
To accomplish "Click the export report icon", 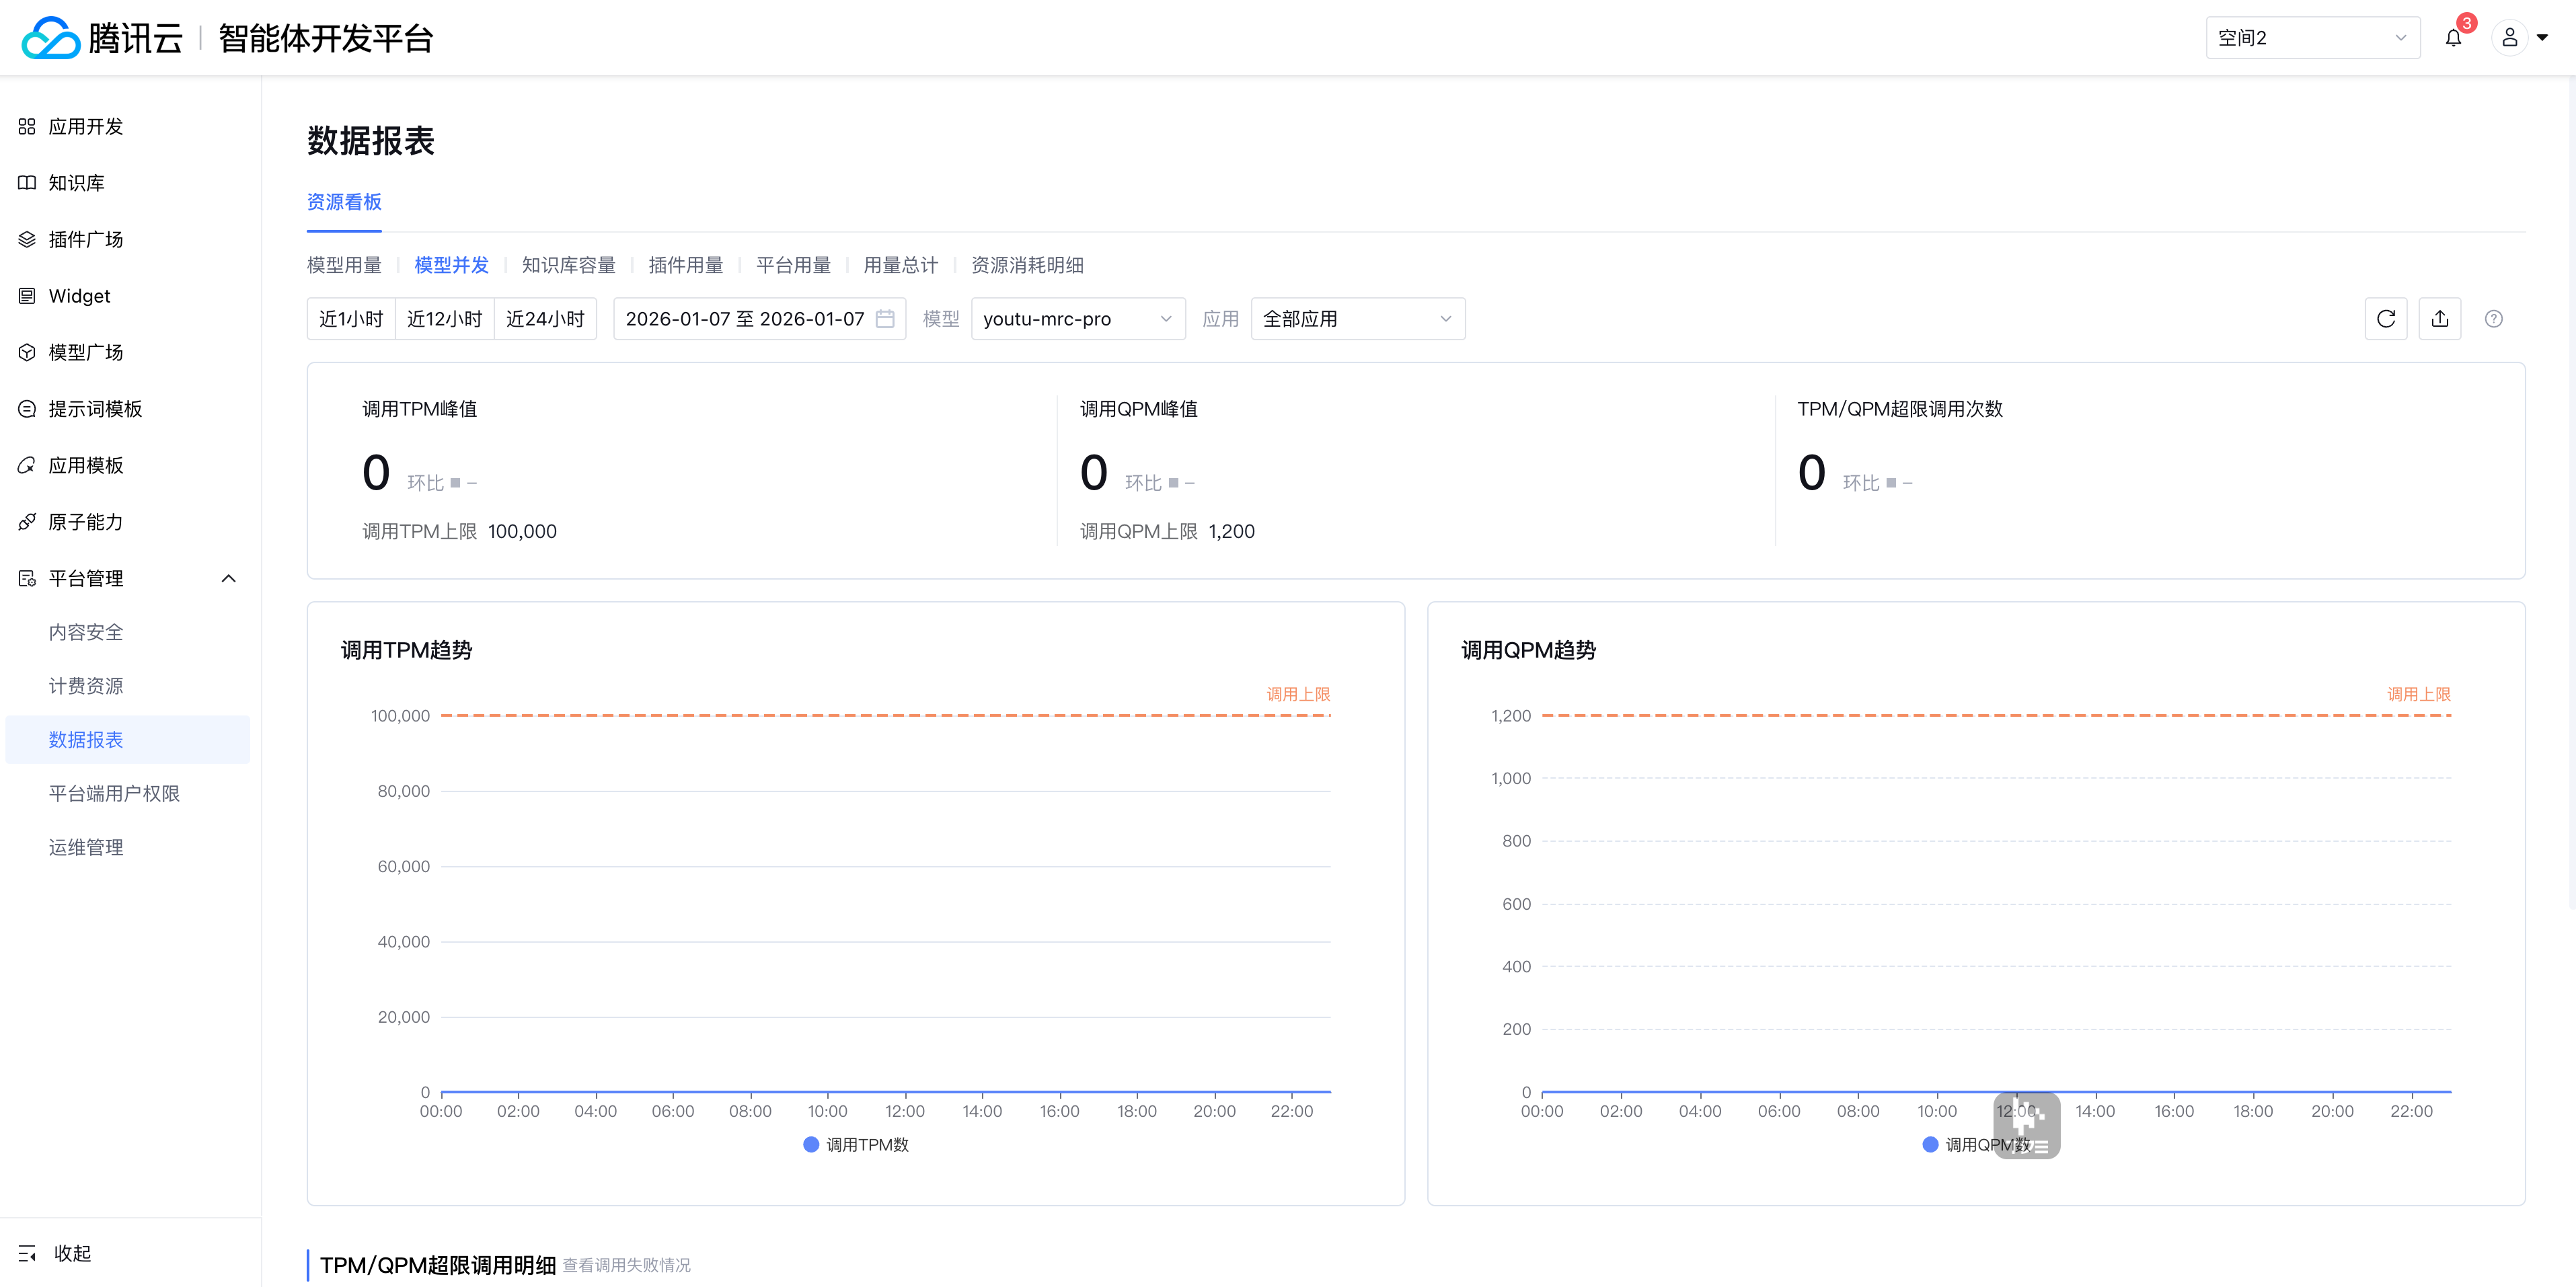I will (x=2439, y=319).
